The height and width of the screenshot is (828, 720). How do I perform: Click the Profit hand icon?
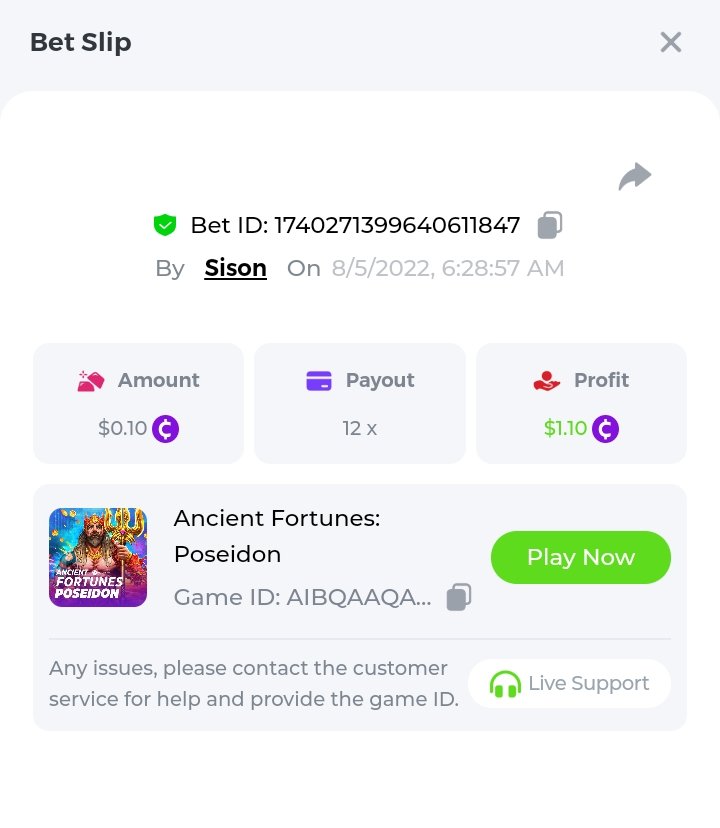[x=547, y=381]
